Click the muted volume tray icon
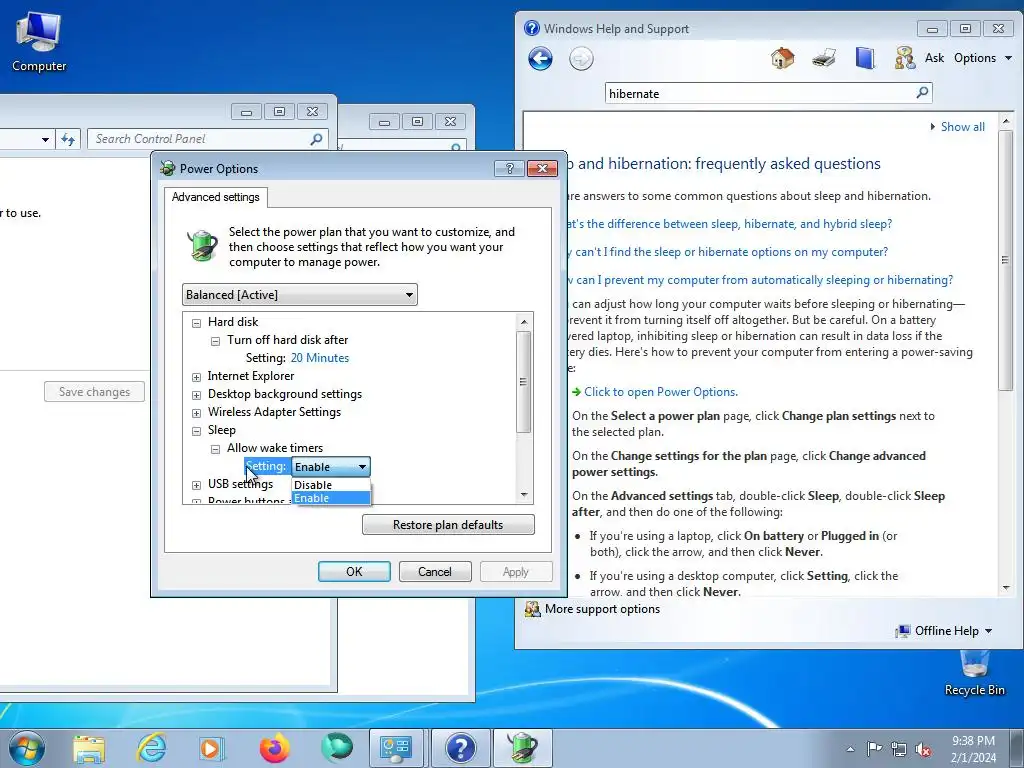The height and width of the screenshot is (768, 1024). click(923, 749)
